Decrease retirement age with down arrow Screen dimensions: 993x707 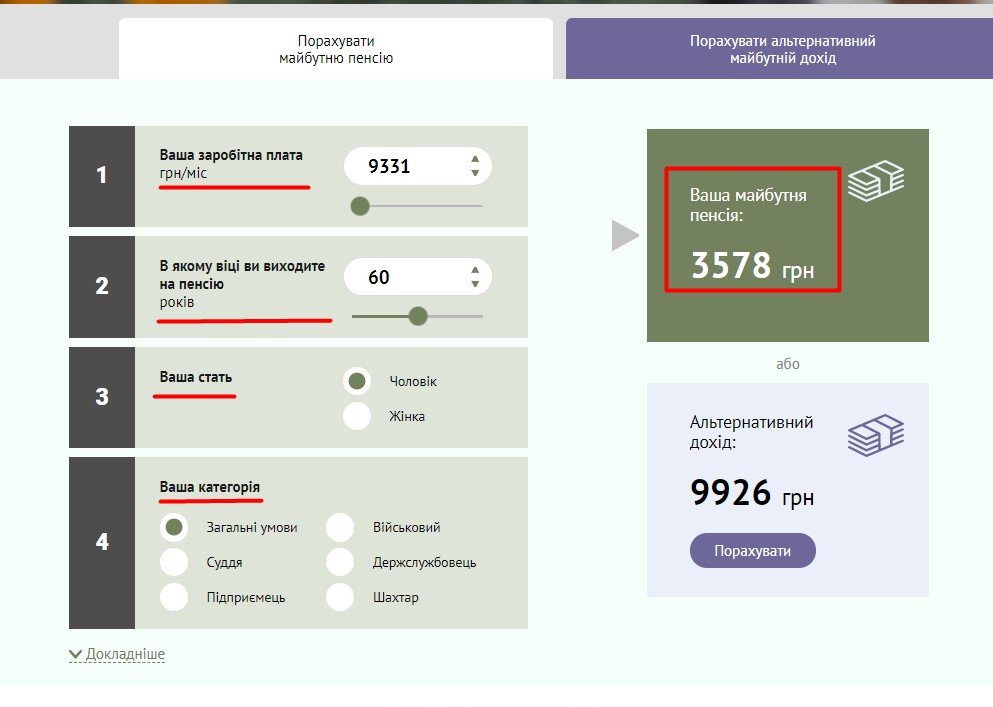475,284
